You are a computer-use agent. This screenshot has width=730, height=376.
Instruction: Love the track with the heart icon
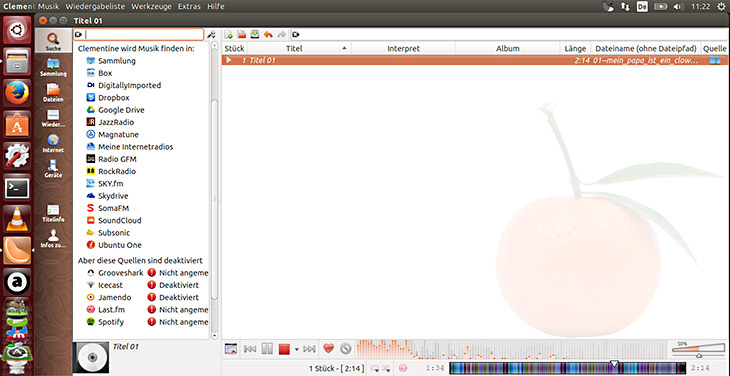pyautogui.click(x=329, y=348)
